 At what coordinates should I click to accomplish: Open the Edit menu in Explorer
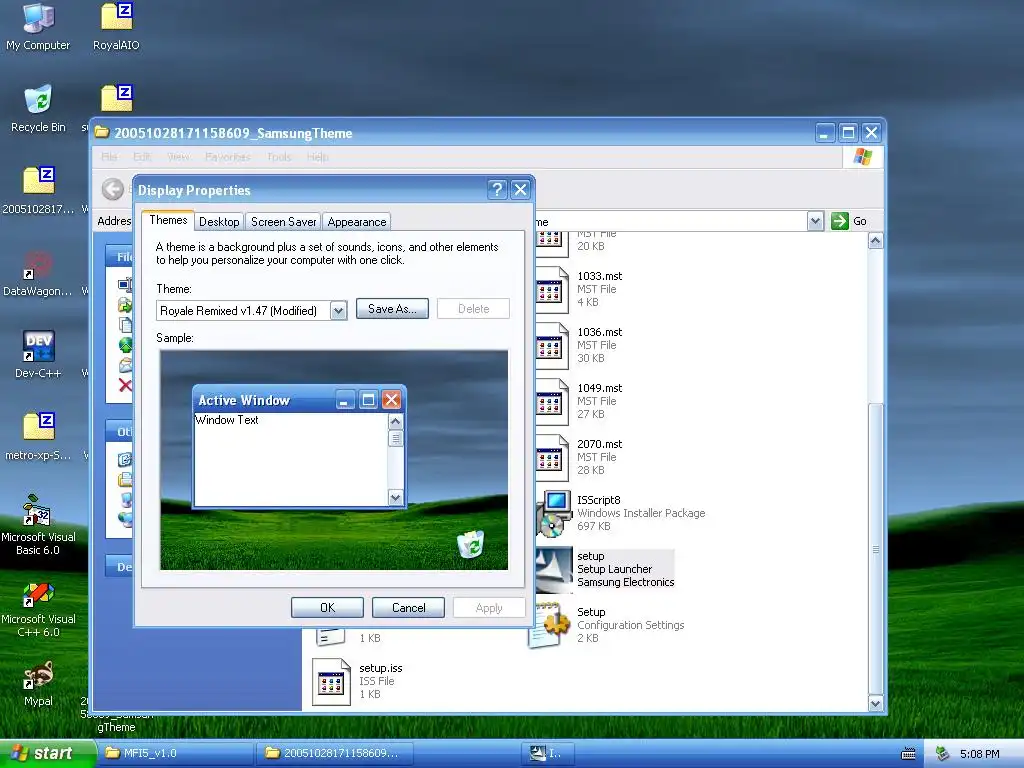(x=142, y=157)
